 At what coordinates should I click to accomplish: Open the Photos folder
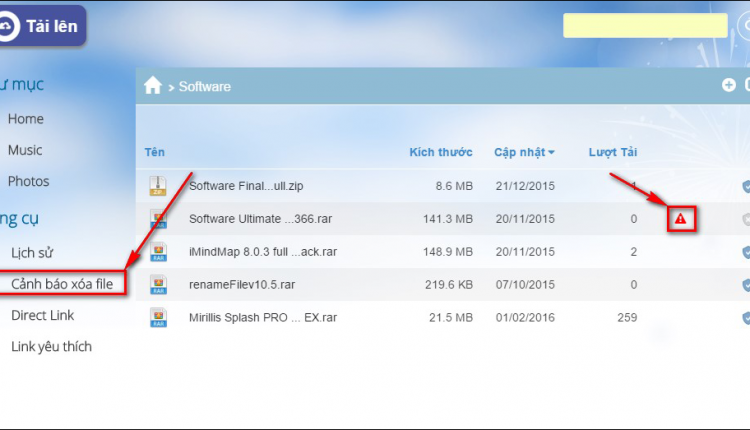pyautogui.click(x=28, y=181)
